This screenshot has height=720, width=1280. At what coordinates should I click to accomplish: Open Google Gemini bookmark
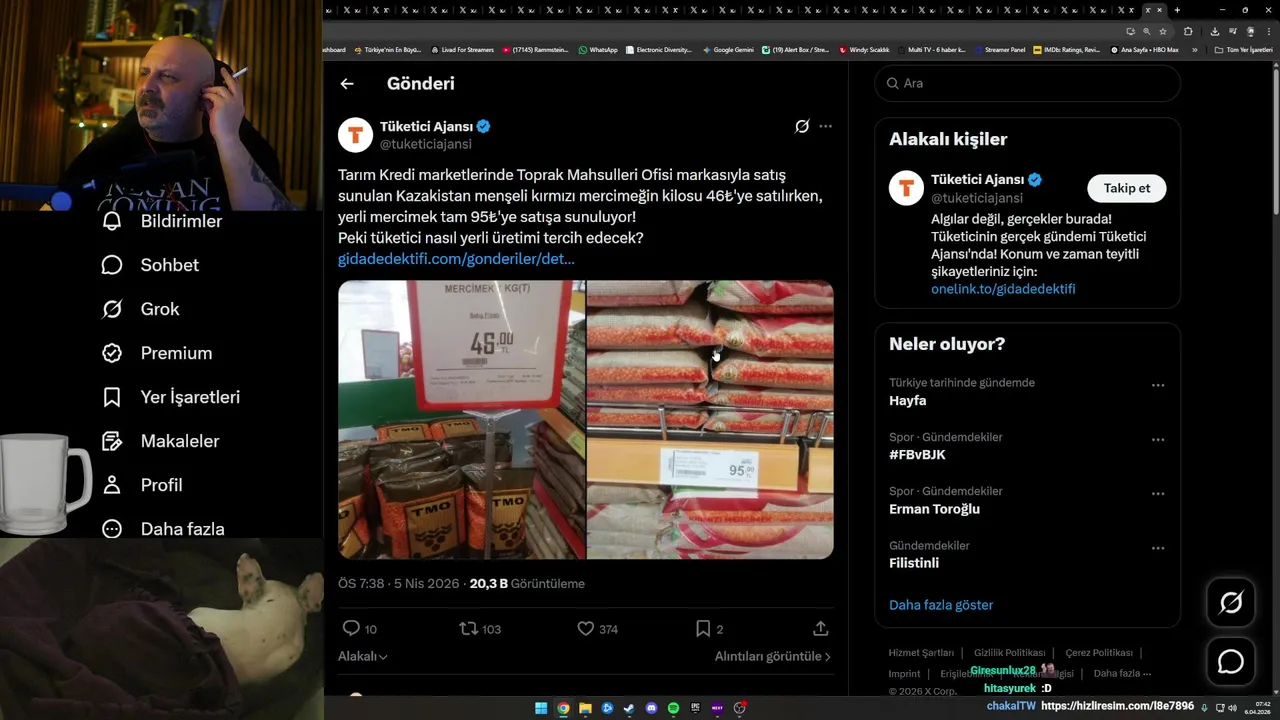tap(728, 49)
